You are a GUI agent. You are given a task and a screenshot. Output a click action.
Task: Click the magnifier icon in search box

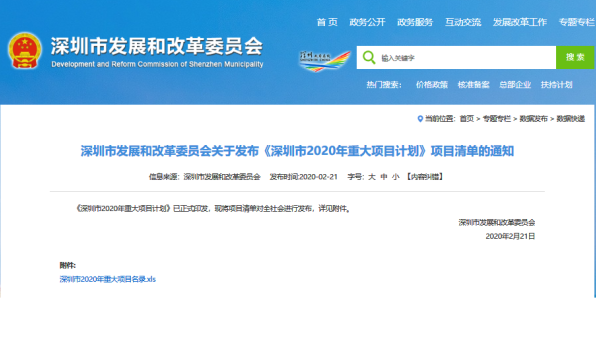[369, 57]
